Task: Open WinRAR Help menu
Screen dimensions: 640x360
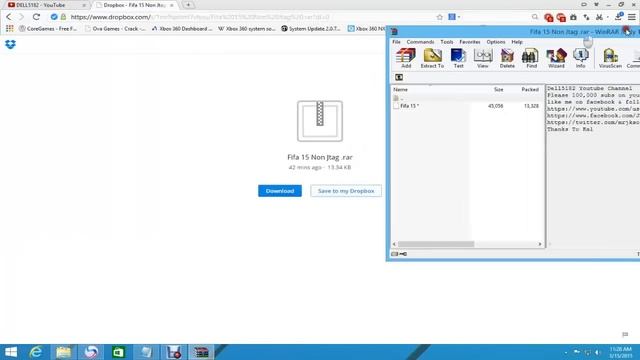Action: [x=517, y=42]
